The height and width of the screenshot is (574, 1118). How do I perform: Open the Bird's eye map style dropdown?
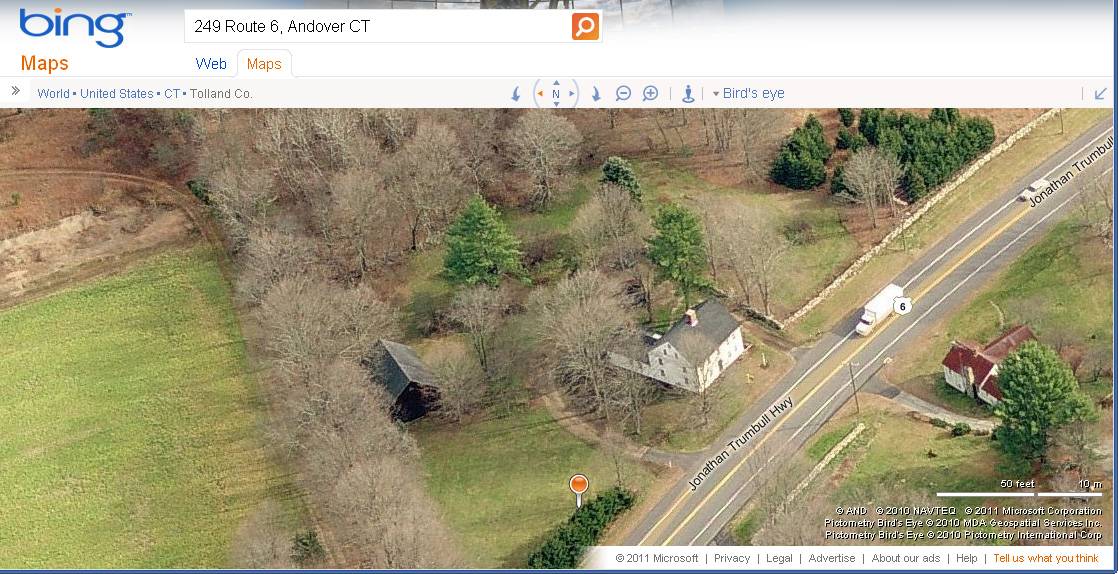749,93
